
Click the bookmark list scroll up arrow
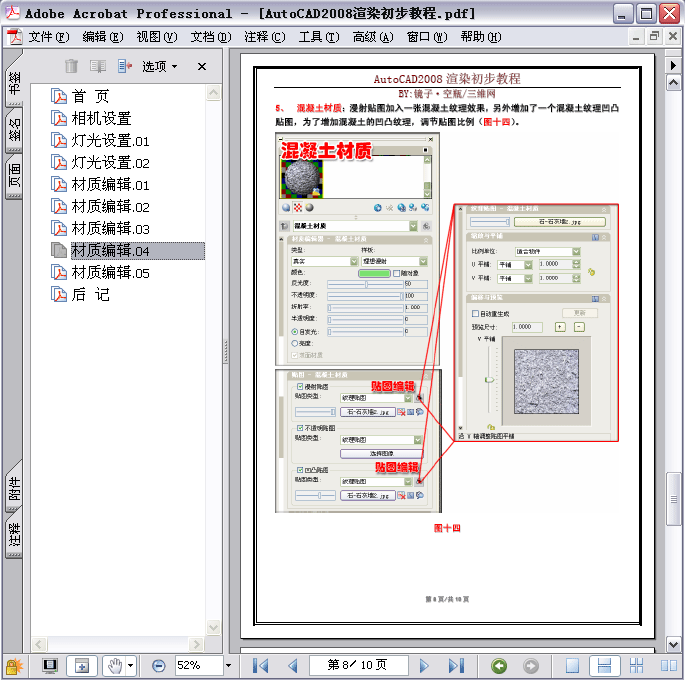click(x=213, y=93)
